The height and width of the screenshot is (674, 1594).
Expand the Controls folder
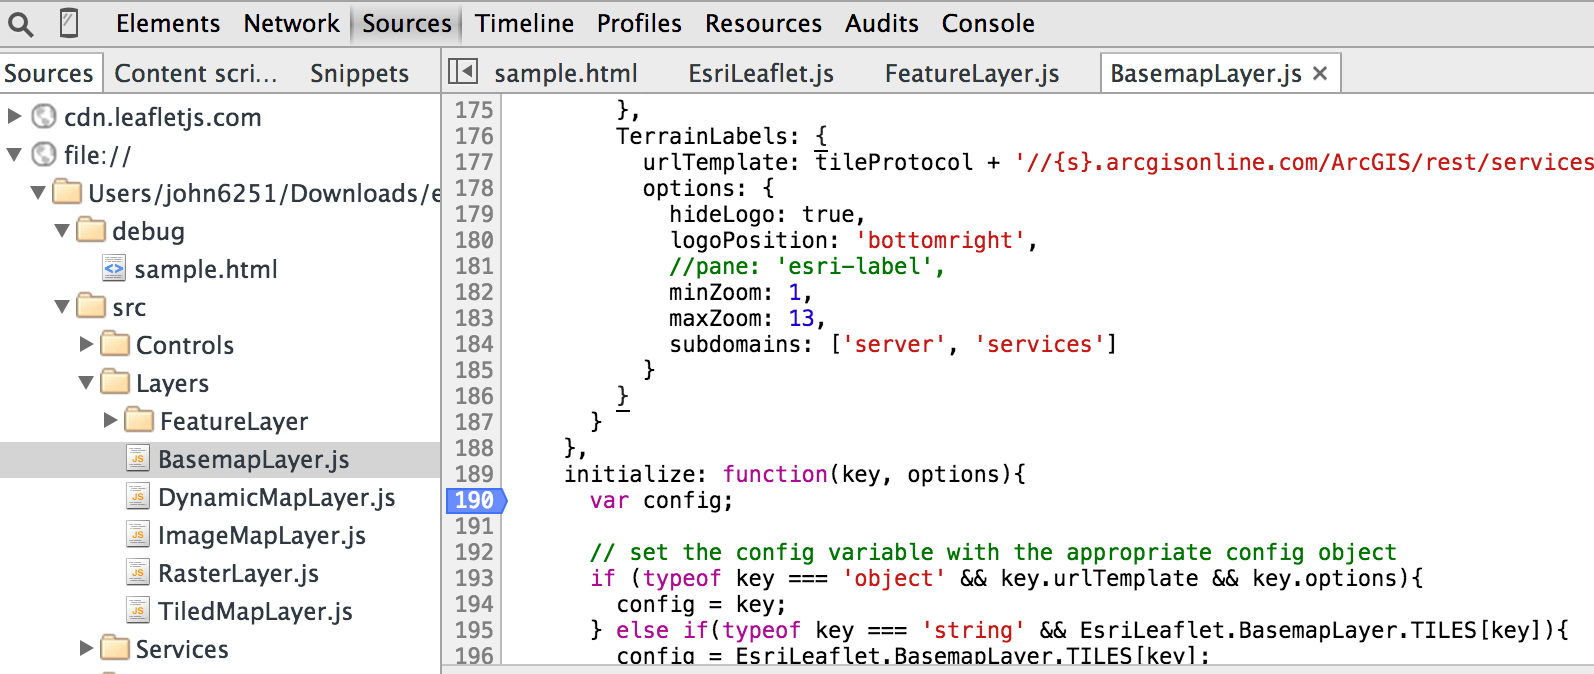[x=86, y=344]
